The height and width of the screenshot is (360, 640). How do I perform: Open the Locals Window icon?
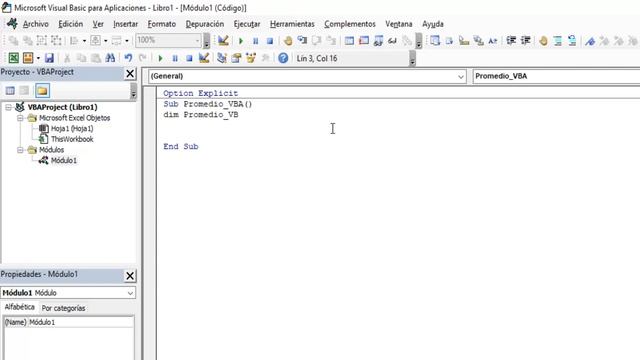point(349,40)
